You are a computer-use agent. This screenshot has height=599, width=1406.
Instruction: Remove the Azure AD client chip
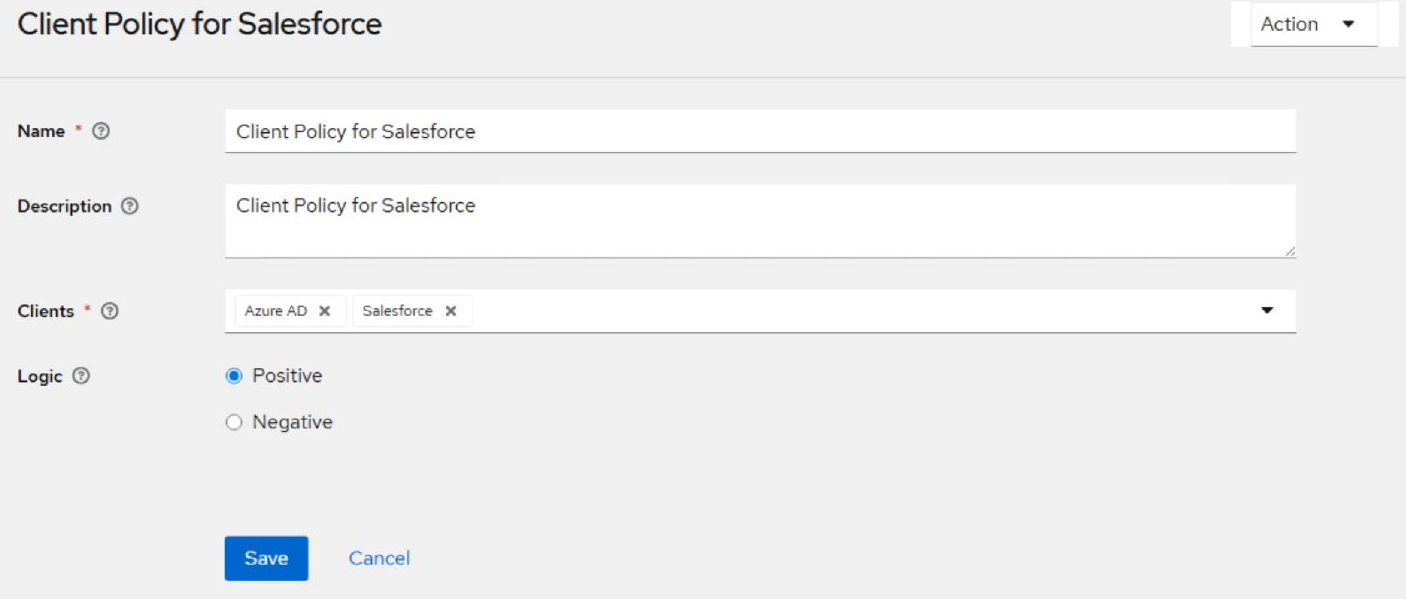point(324,311)
